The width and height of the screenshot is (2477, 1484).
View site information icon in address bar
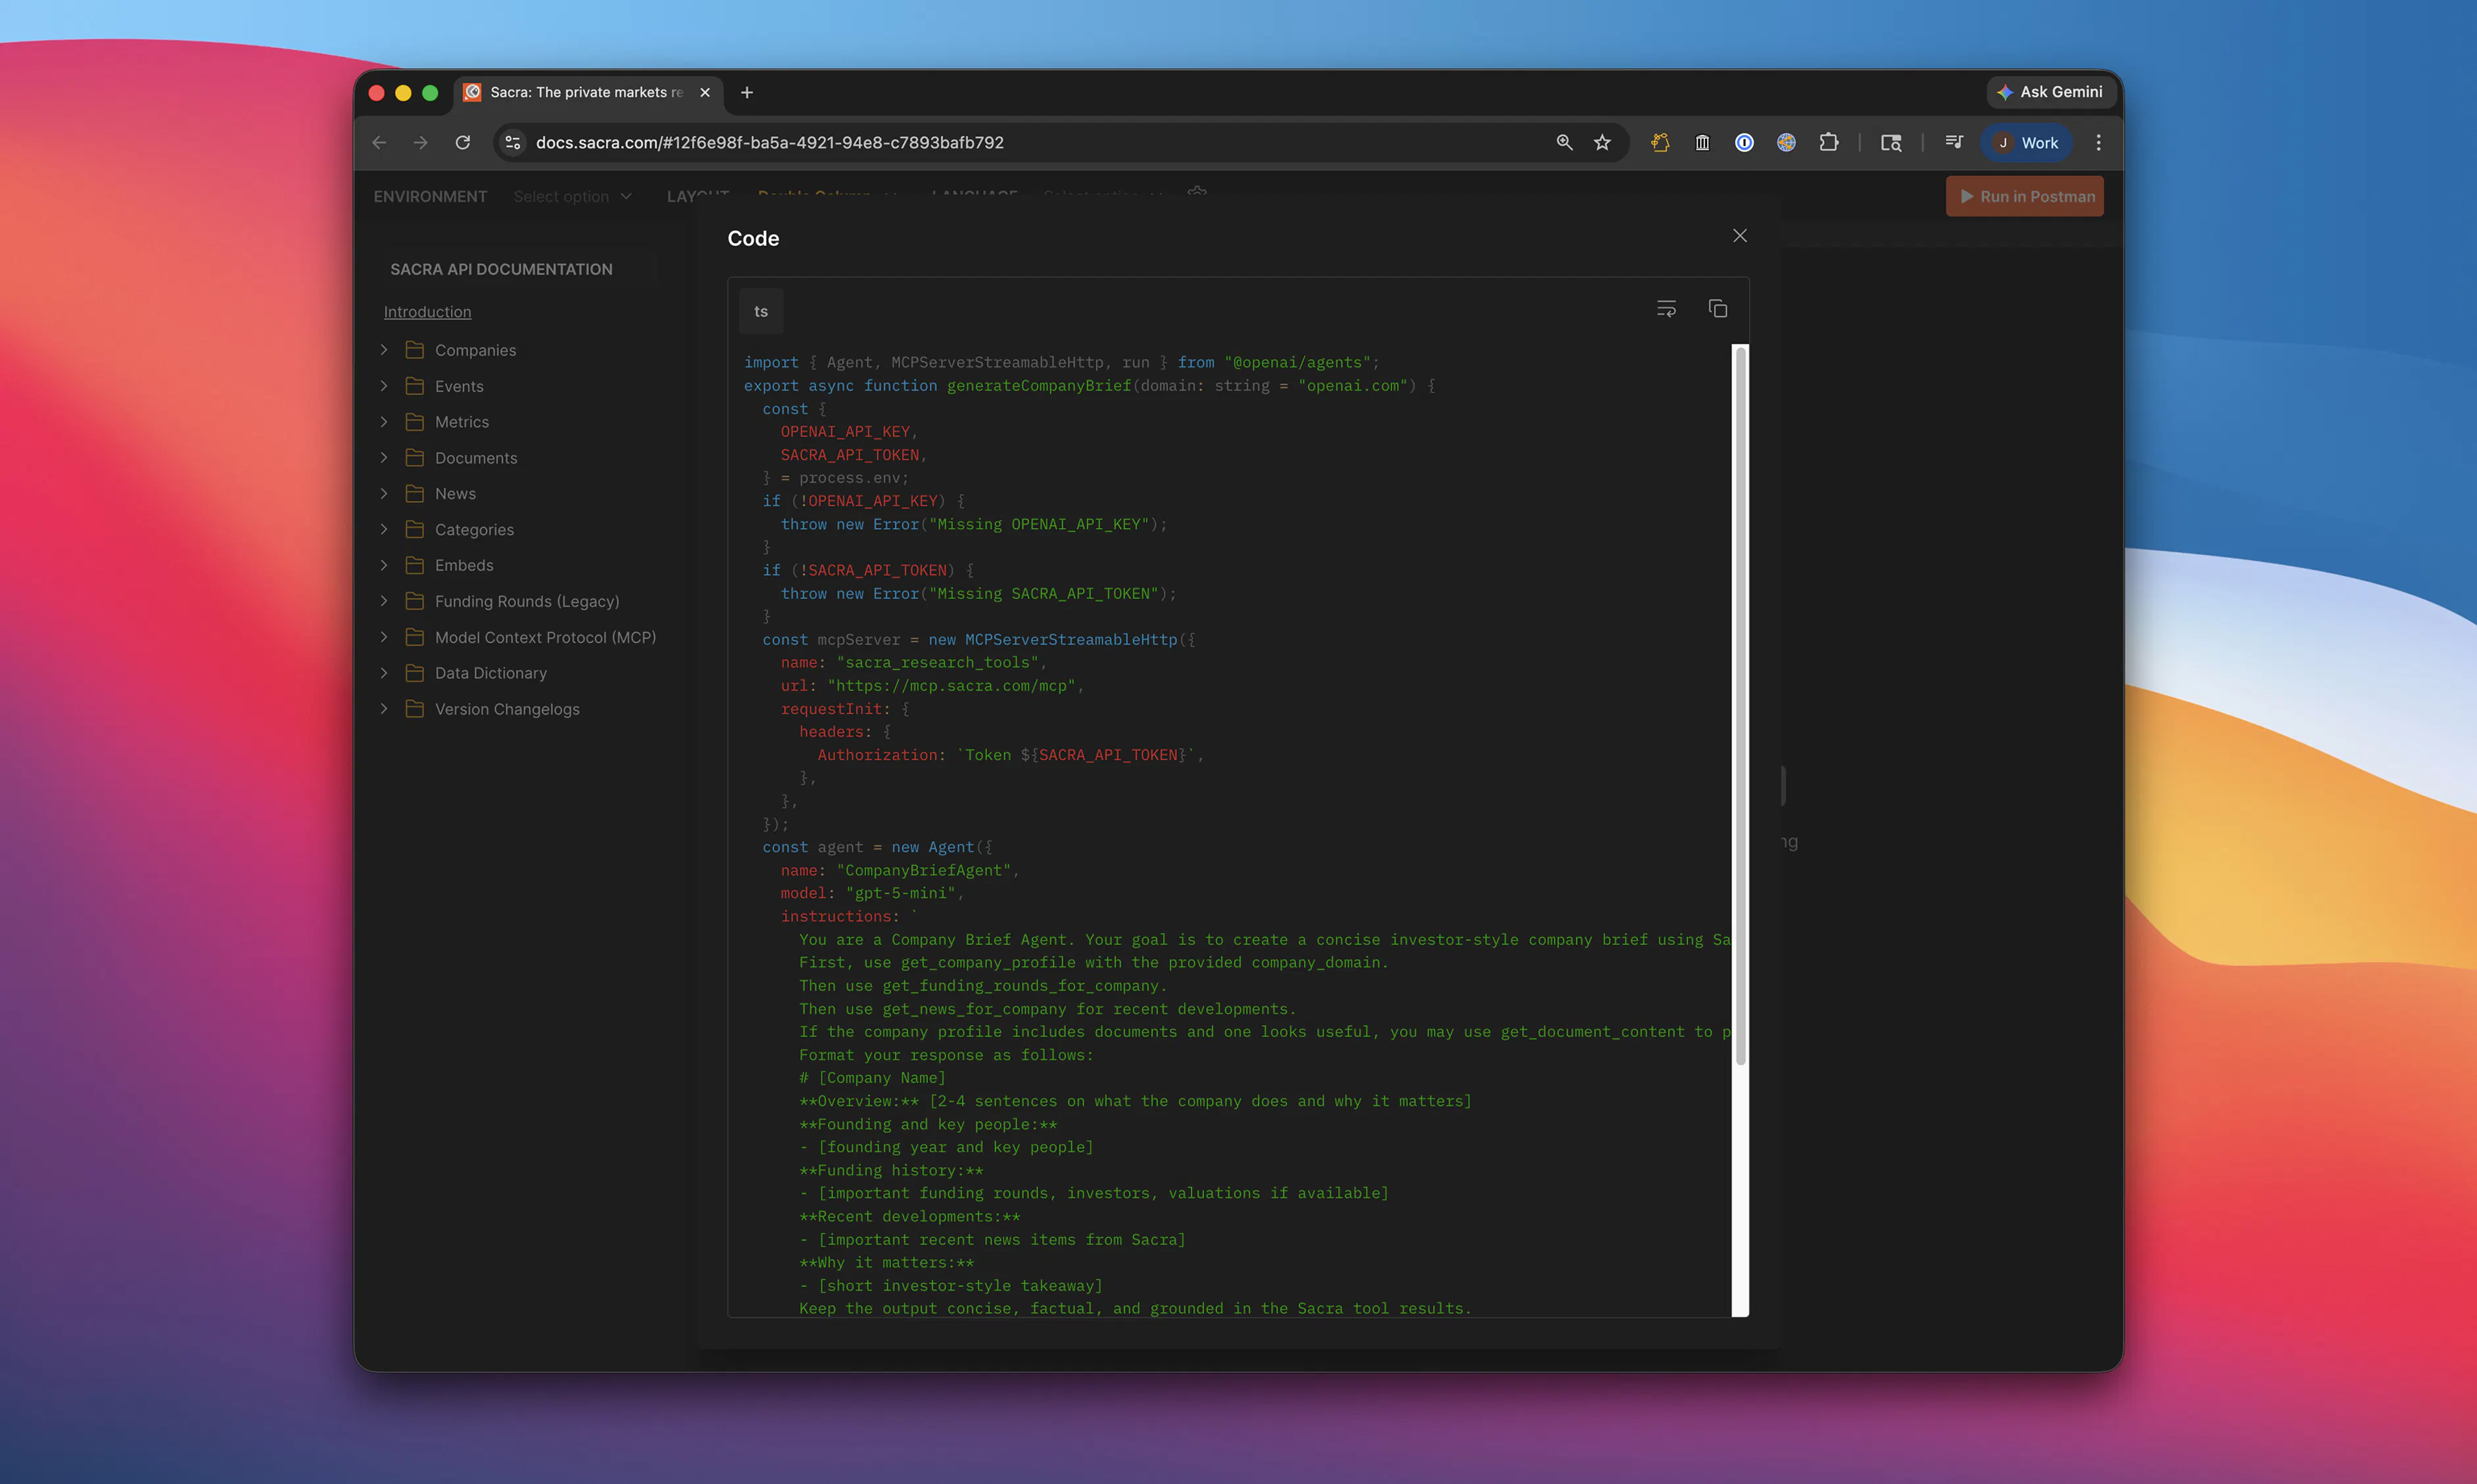click(513, 143)
